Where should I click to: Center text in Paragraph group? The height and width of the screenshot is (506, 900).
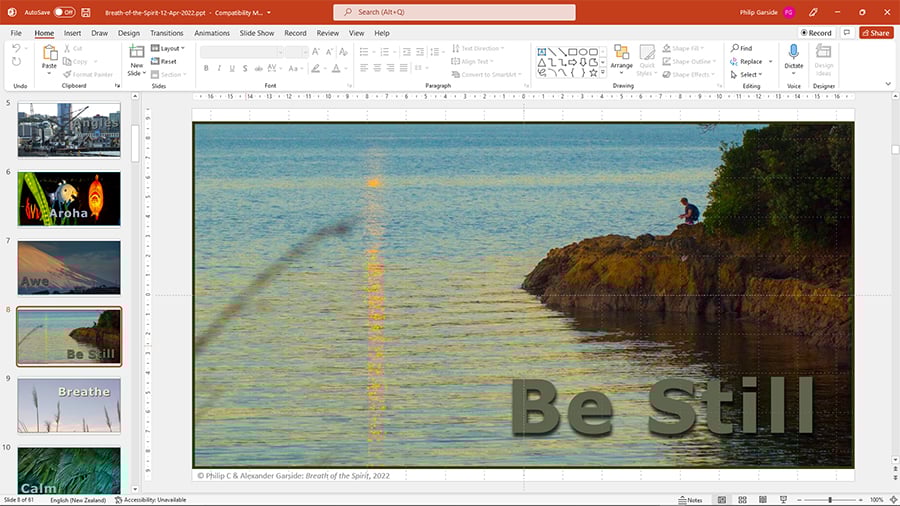tap(377, 68)
